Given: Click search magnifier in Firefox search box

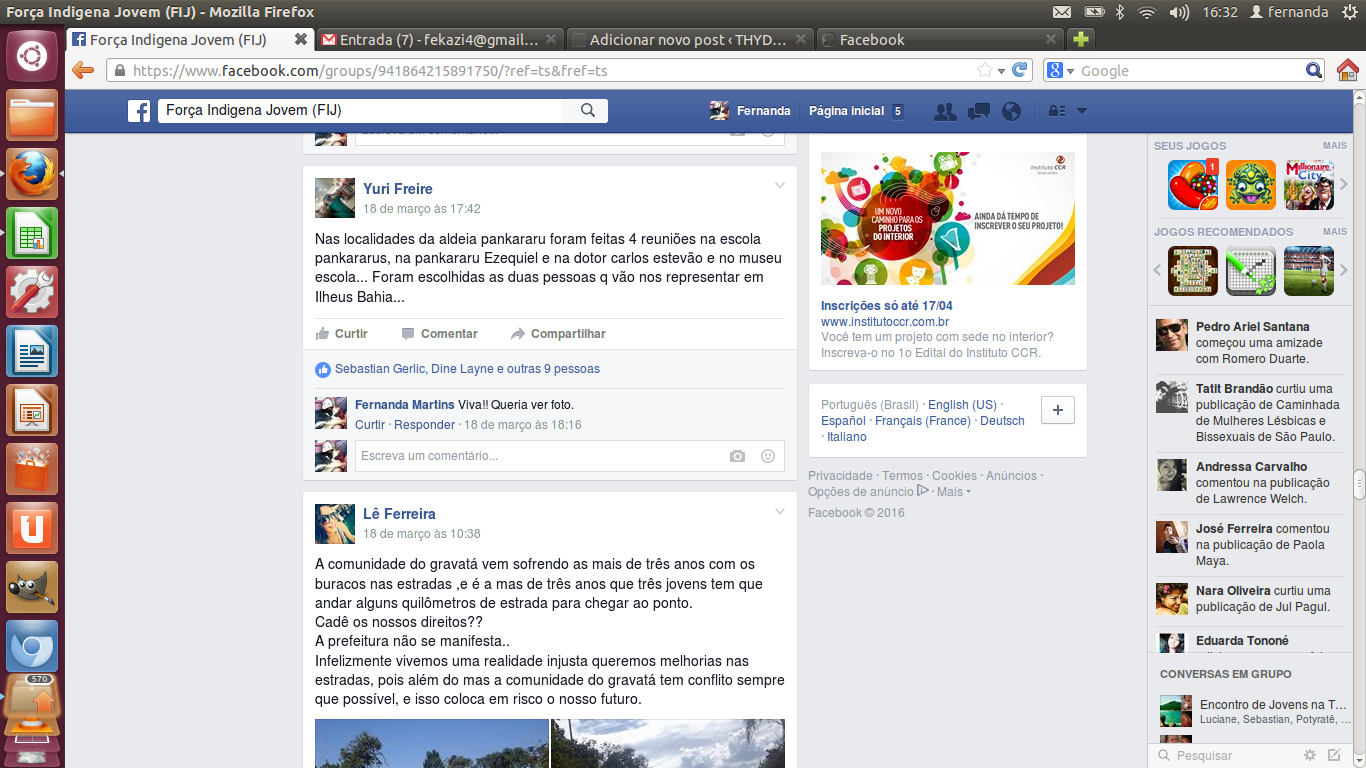Looking at the screenshot, I should pyautogui.click(x=1315, y=70).
